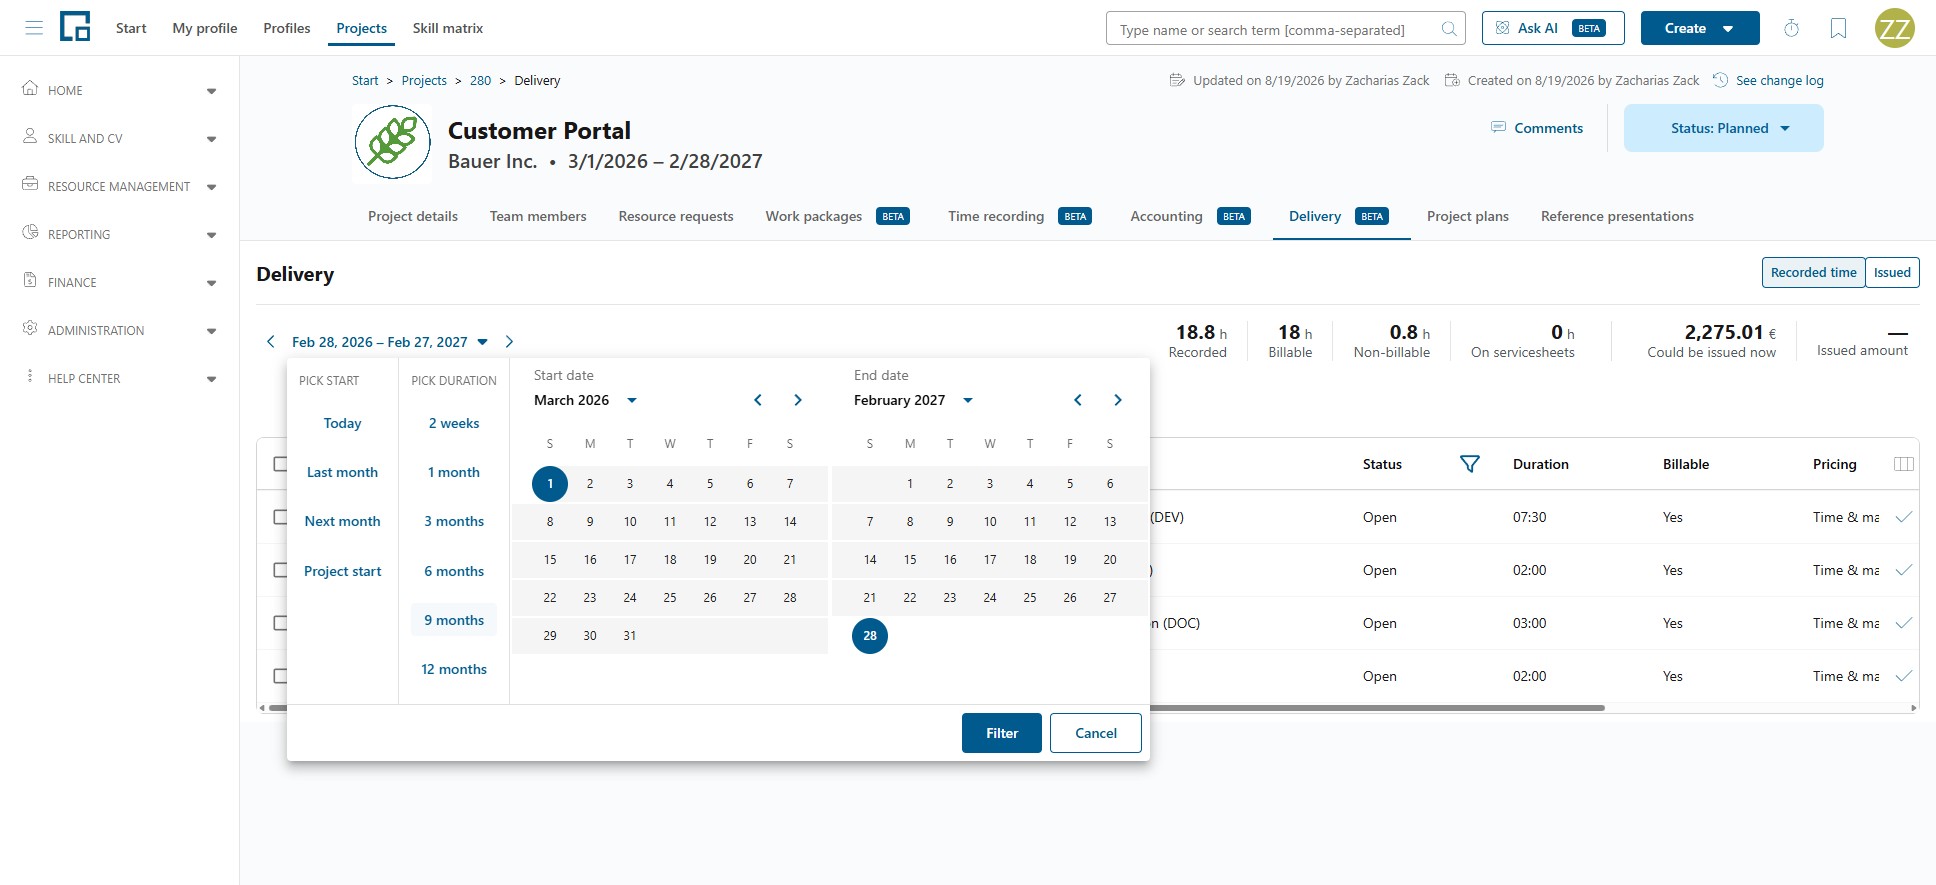
Task: Show previous month in Start date calendar
Action: [x=758, y=400]
